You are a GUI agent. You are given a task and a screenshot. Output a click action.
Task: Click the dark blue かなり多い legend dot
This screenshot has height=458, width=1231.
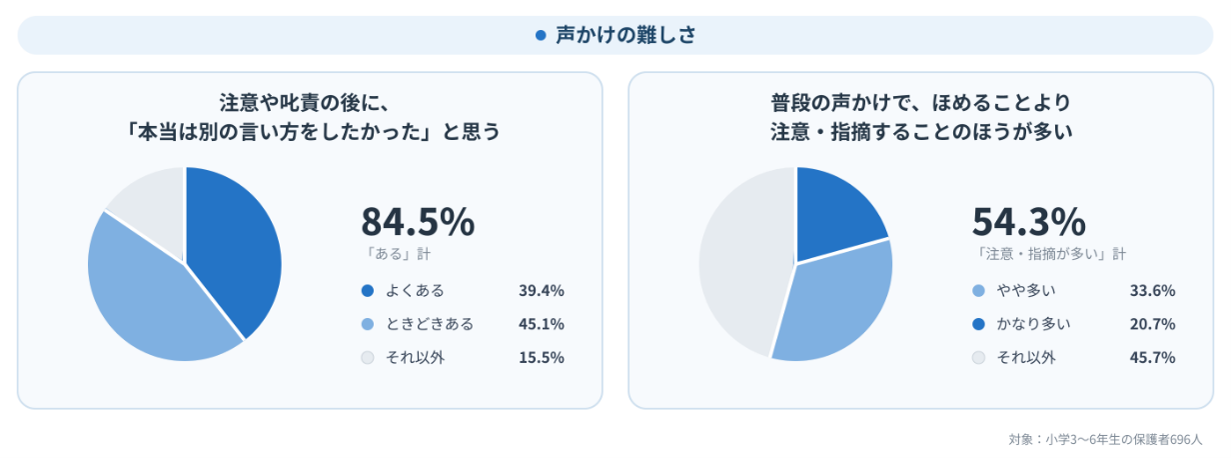(x=978, y=324)
